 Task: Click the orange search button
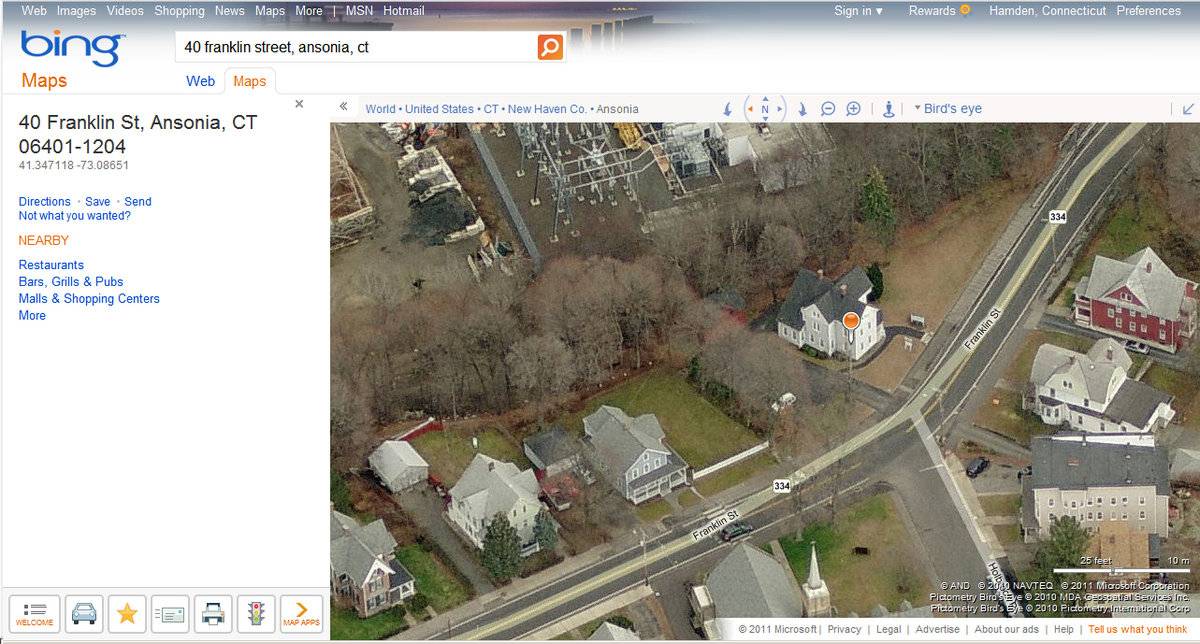548,46
